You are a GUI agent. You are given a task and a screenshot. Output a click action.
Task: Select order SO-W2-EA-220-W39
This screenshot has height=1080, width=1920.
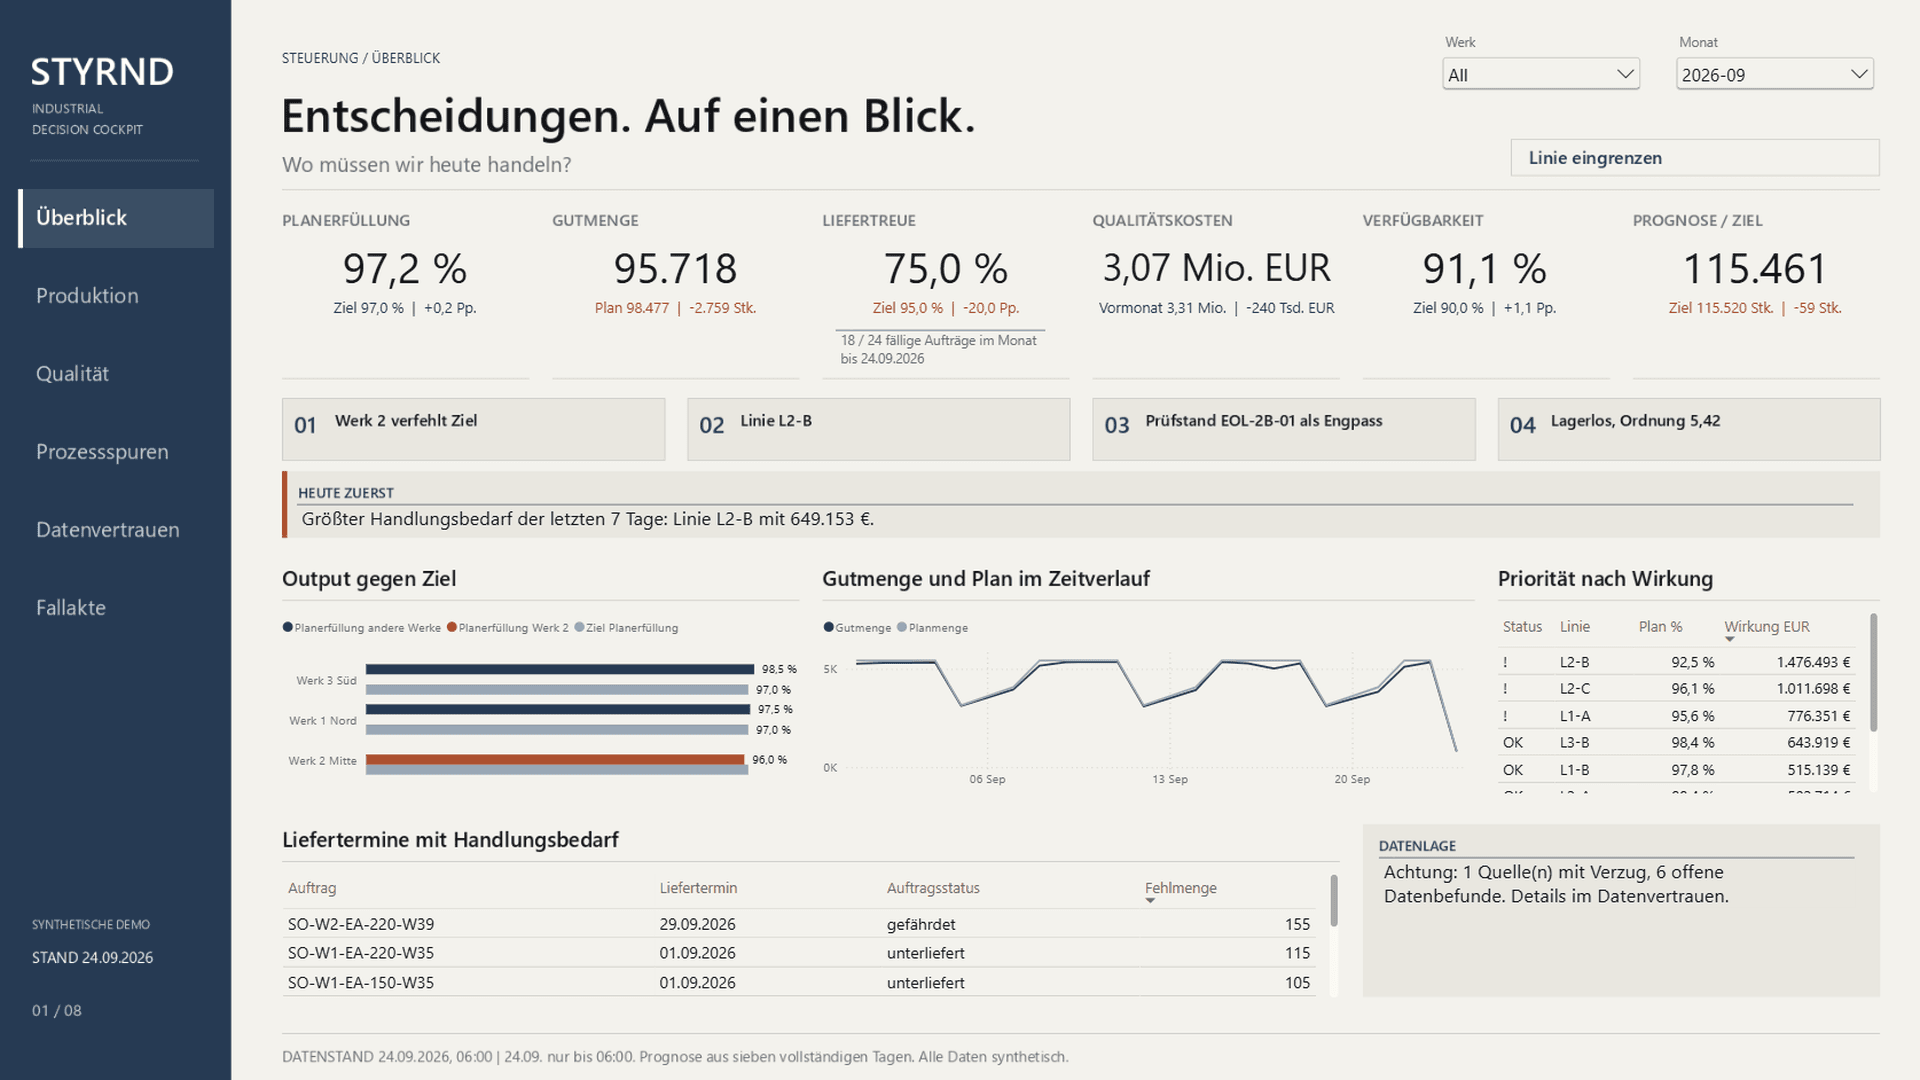tap(799, 924)
